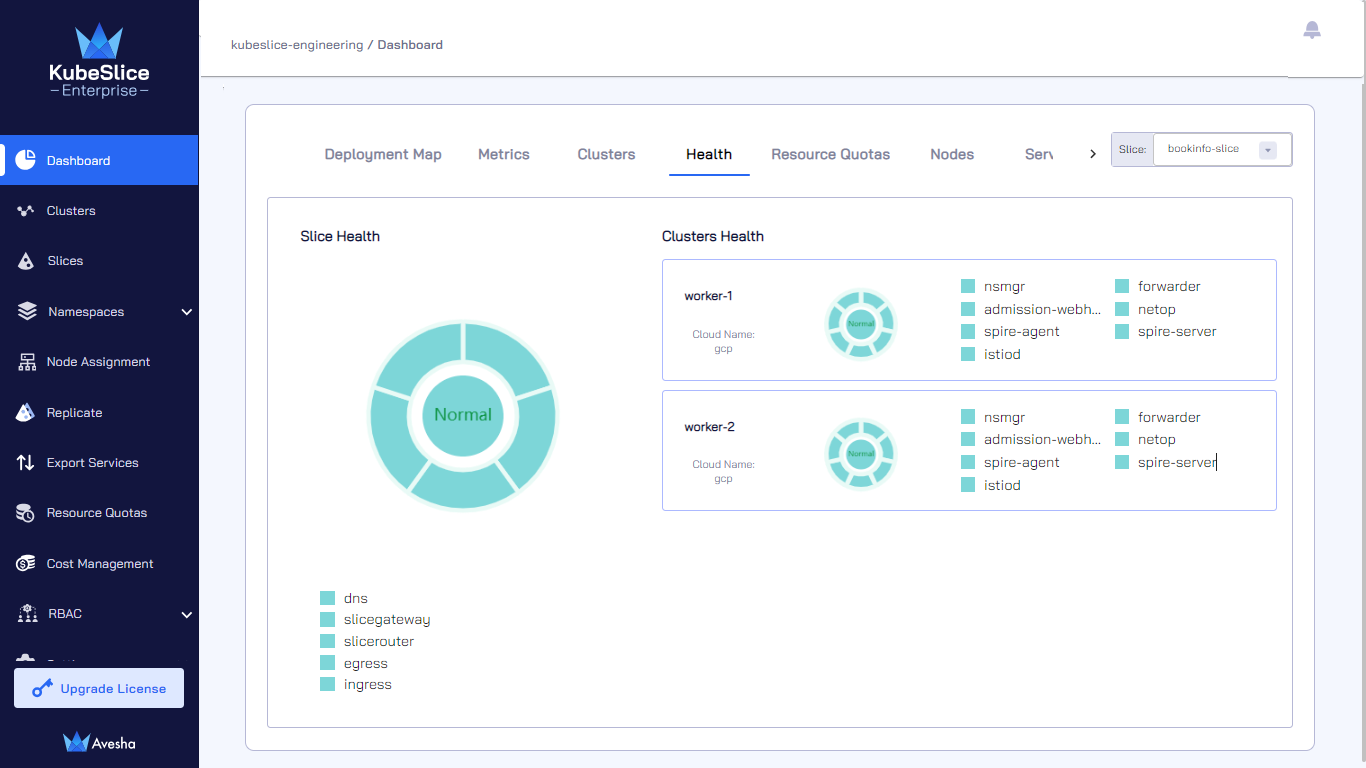This screenshot has height=768, width=1366.
Task: Click worker-1 spire-server label
Action: tap(1177, 332)
